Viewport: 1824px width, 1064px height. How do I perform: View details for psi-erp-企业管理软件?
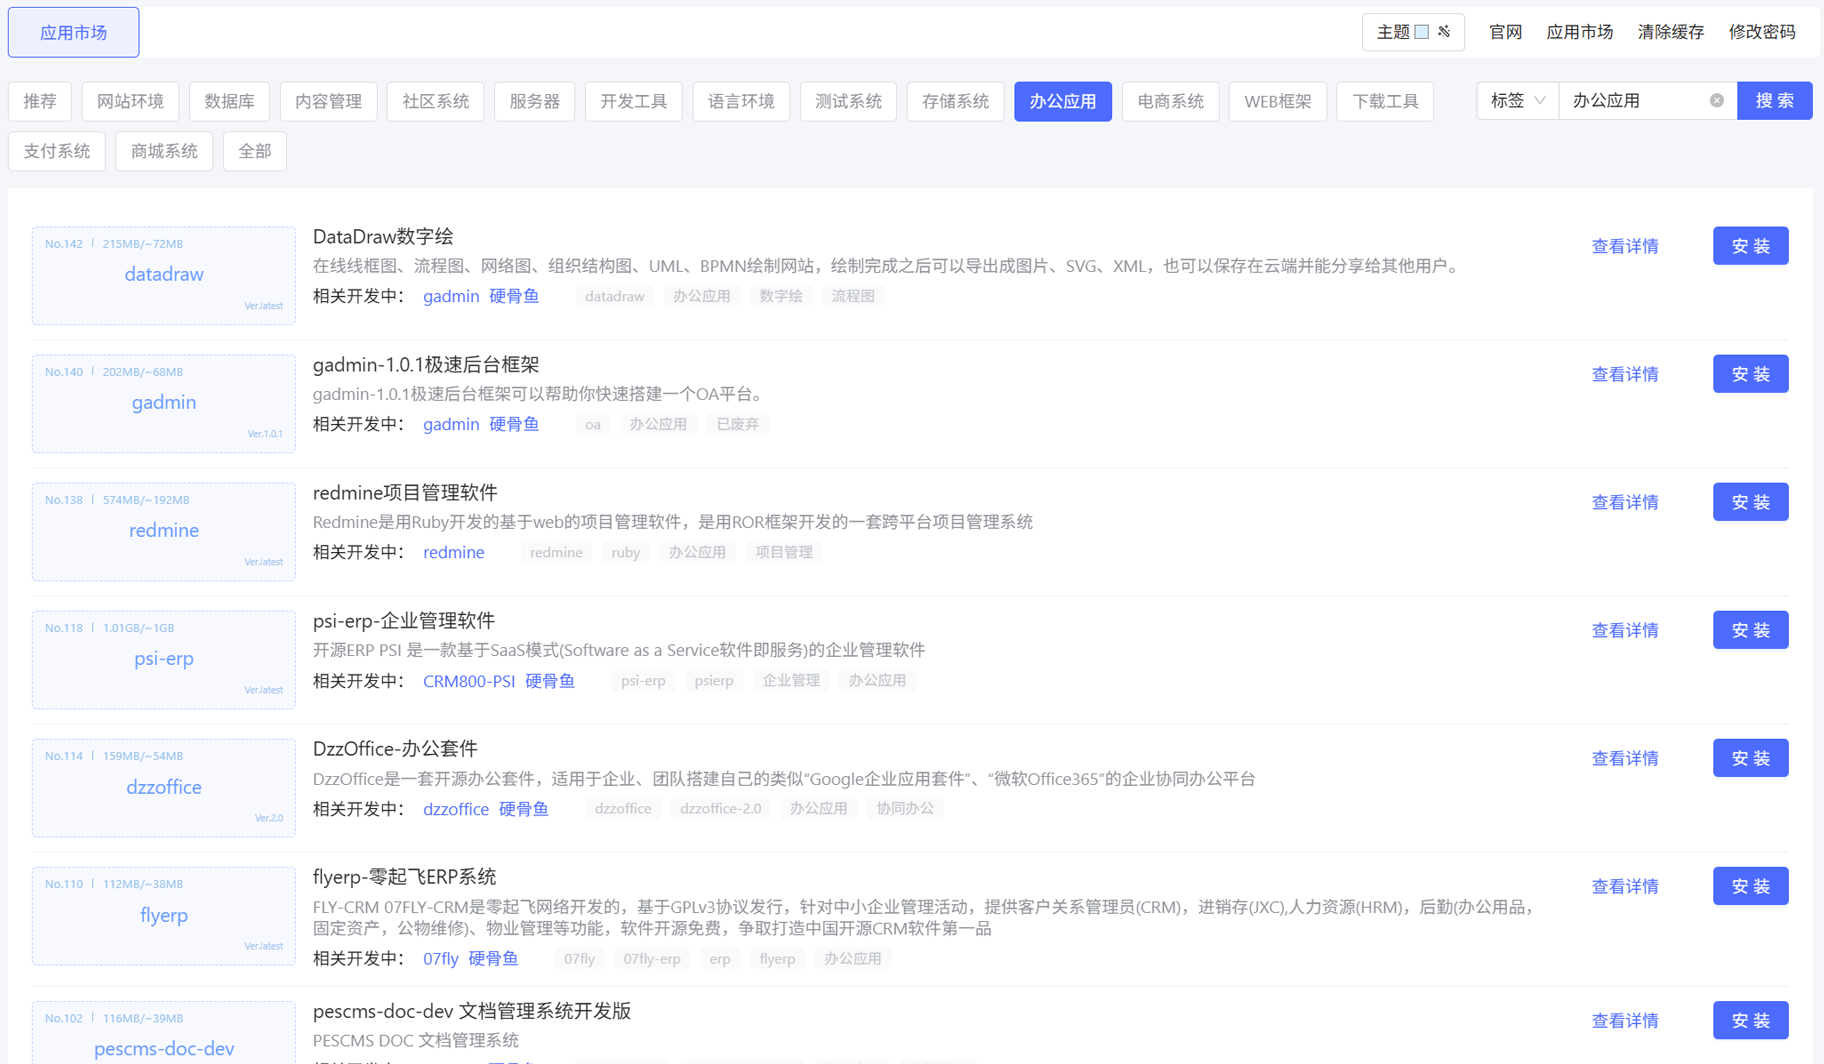(x=1625, y=630)
